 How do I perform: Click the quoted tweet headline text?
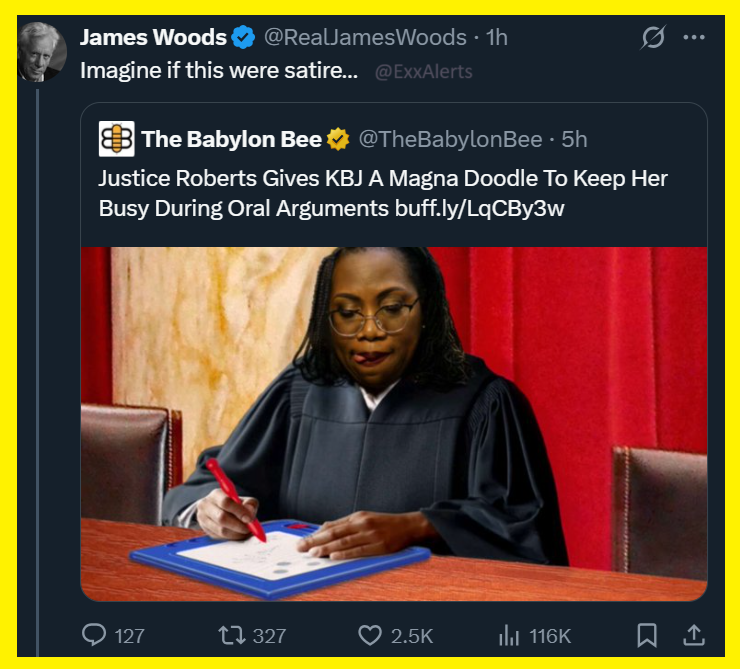[383, 193]
